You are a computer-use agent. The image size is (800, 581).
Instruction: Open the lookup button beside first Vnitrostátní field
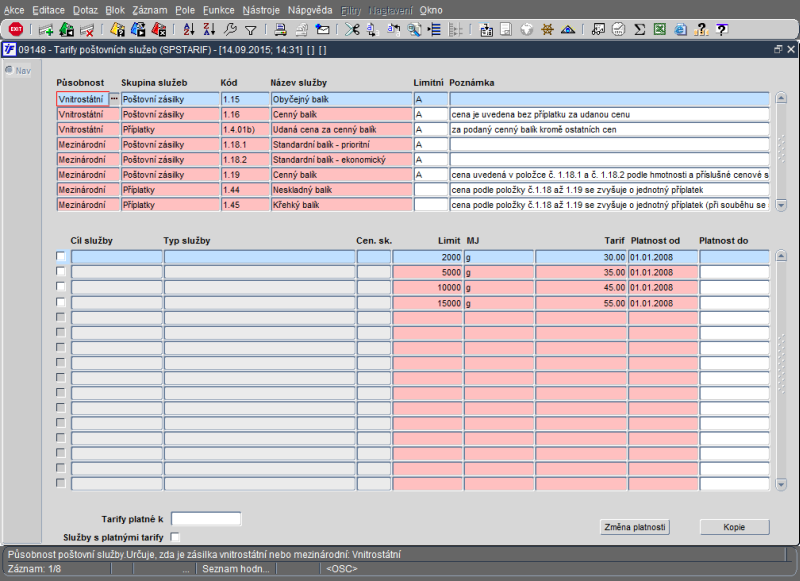tap(114, 99)
